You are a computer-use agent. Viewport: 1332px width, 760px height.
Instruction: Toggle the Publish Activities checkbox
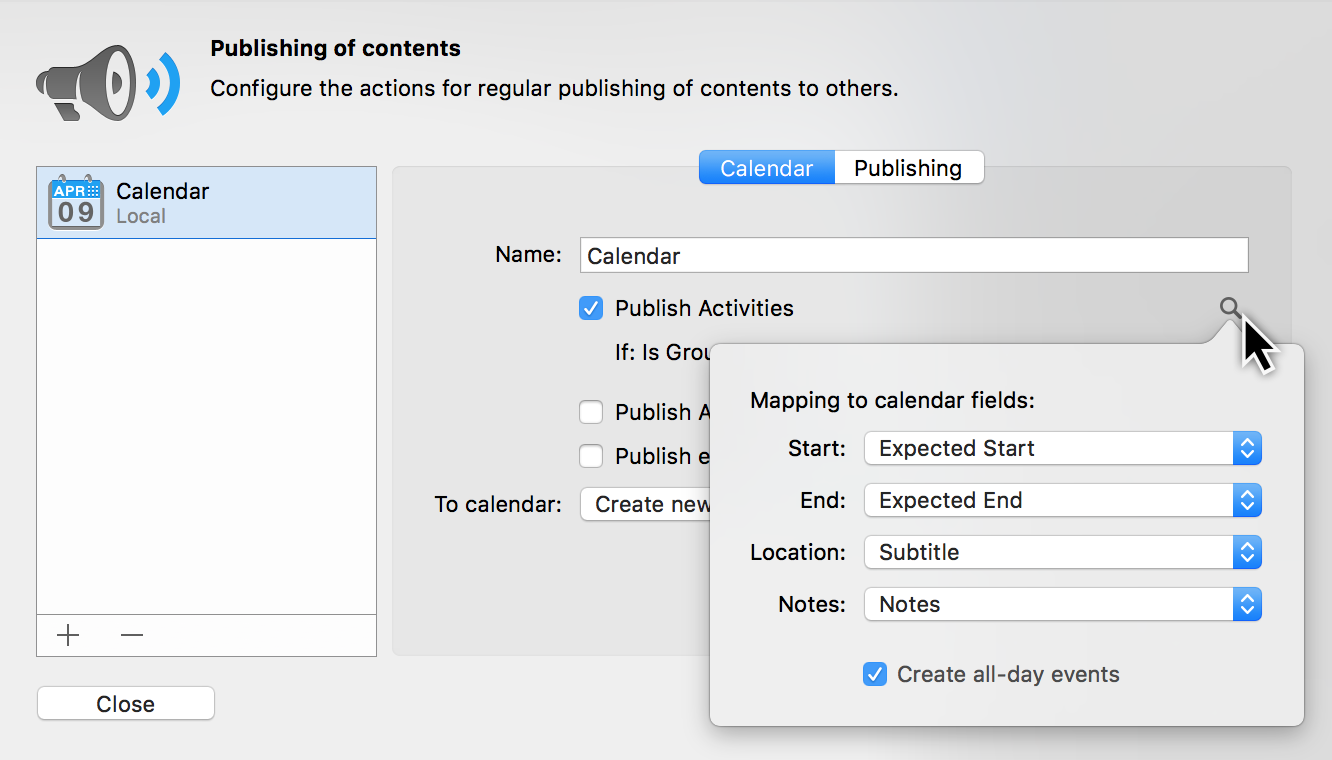(x=591, y=308)
